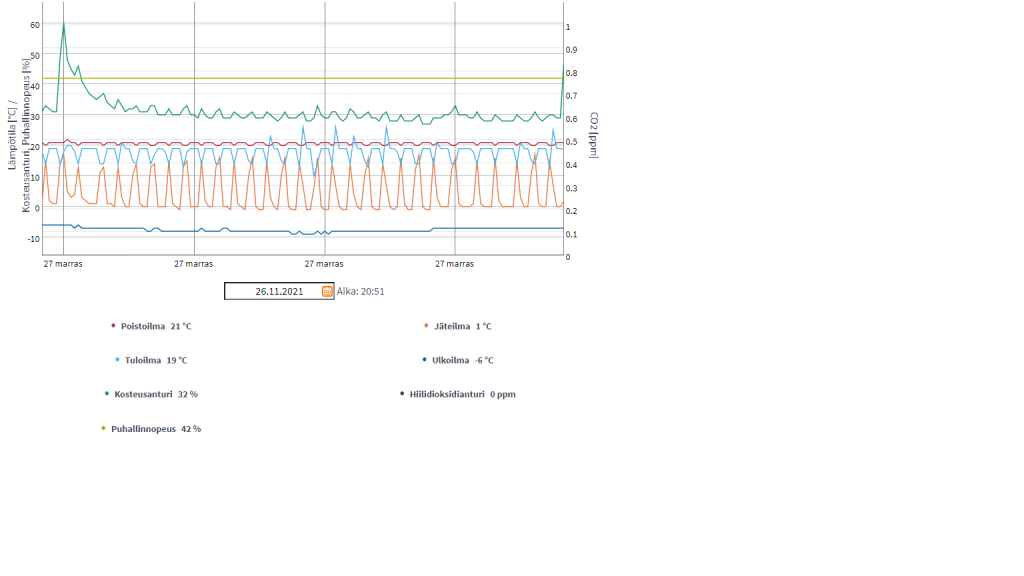
Task: Open the calendar date picker icon
Action: (x=327, y=291)
